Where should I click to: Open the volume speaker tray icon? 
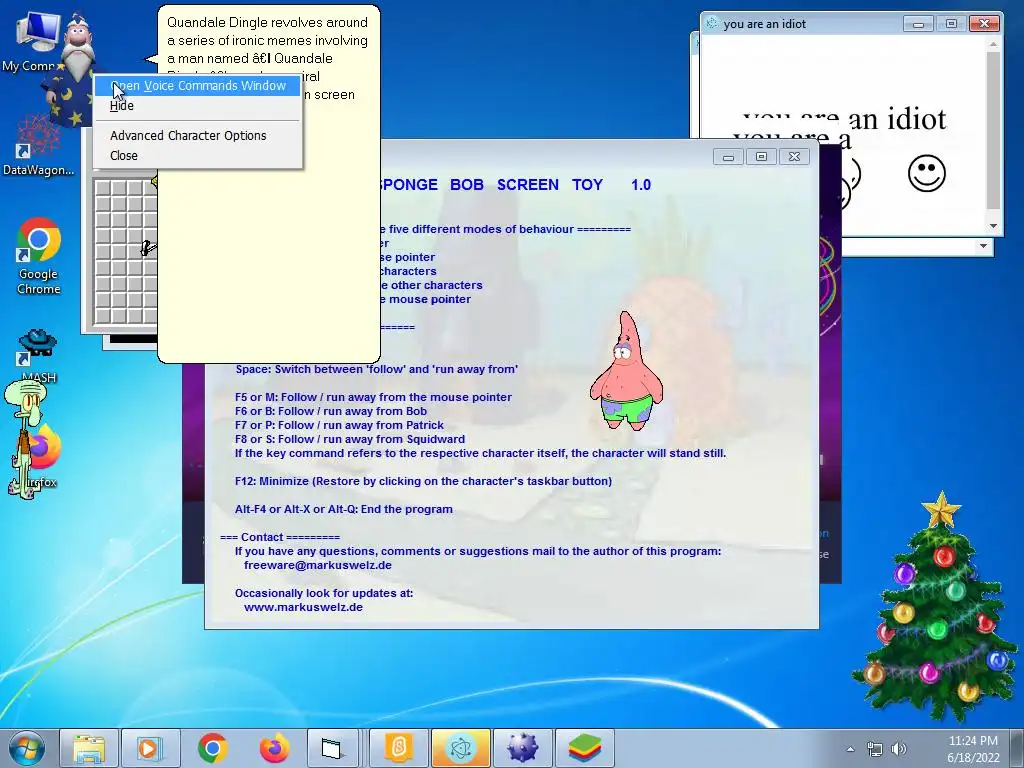pyautogui.click(x=899, y=748)
